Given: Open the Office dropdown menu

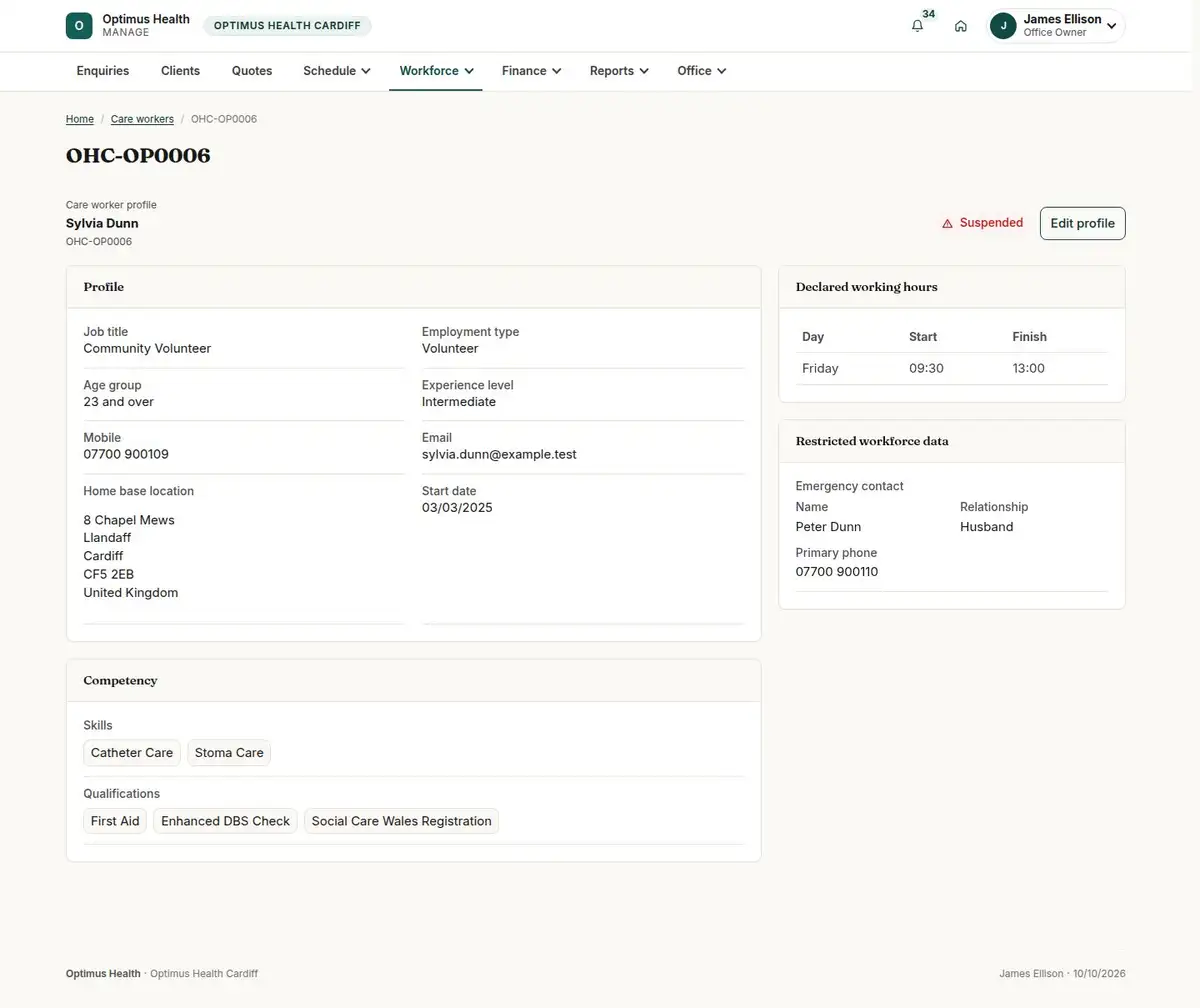Looking at the screenshot, I should 701,71.
